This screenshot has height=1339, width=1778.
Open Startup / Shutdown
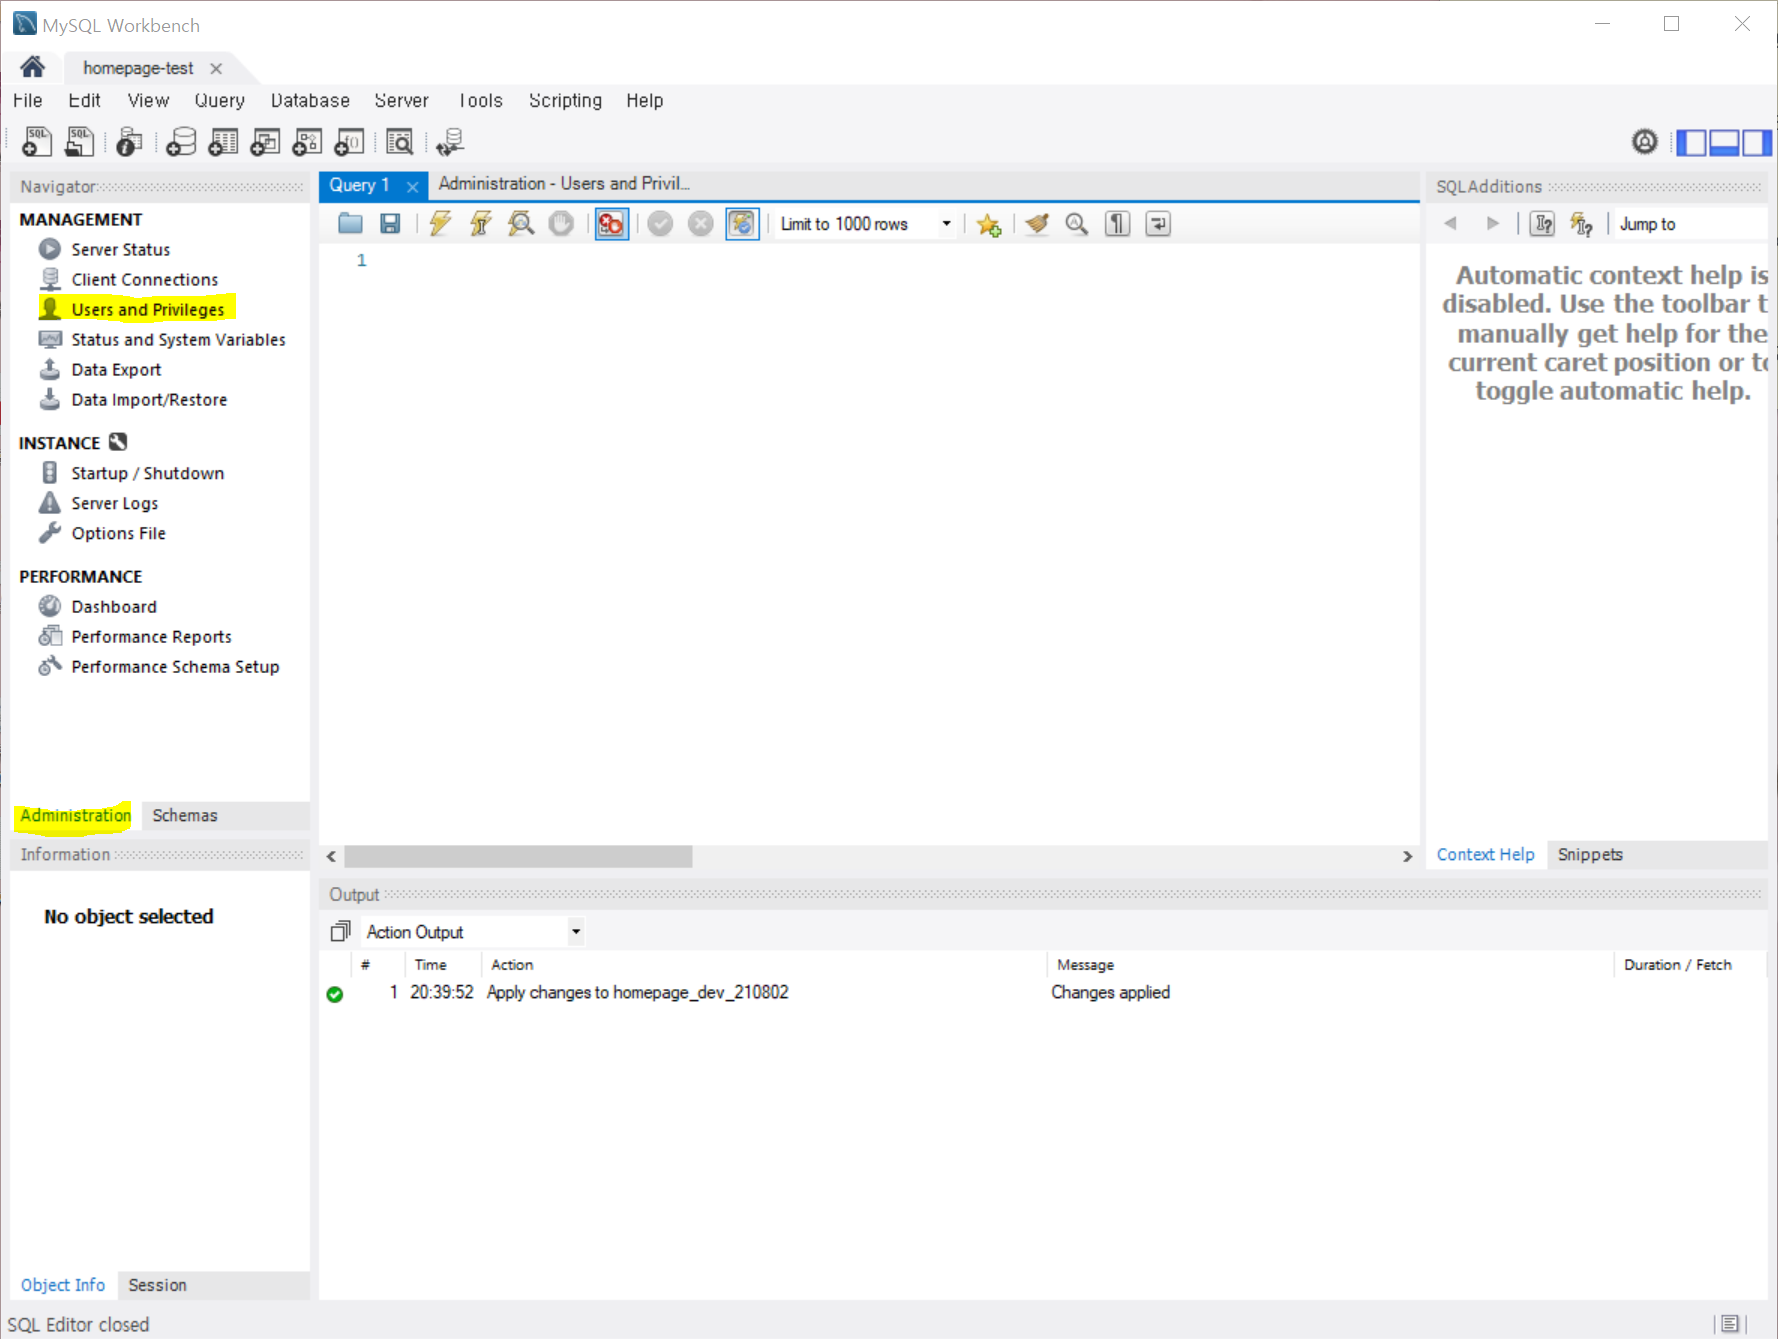[147, 473]
